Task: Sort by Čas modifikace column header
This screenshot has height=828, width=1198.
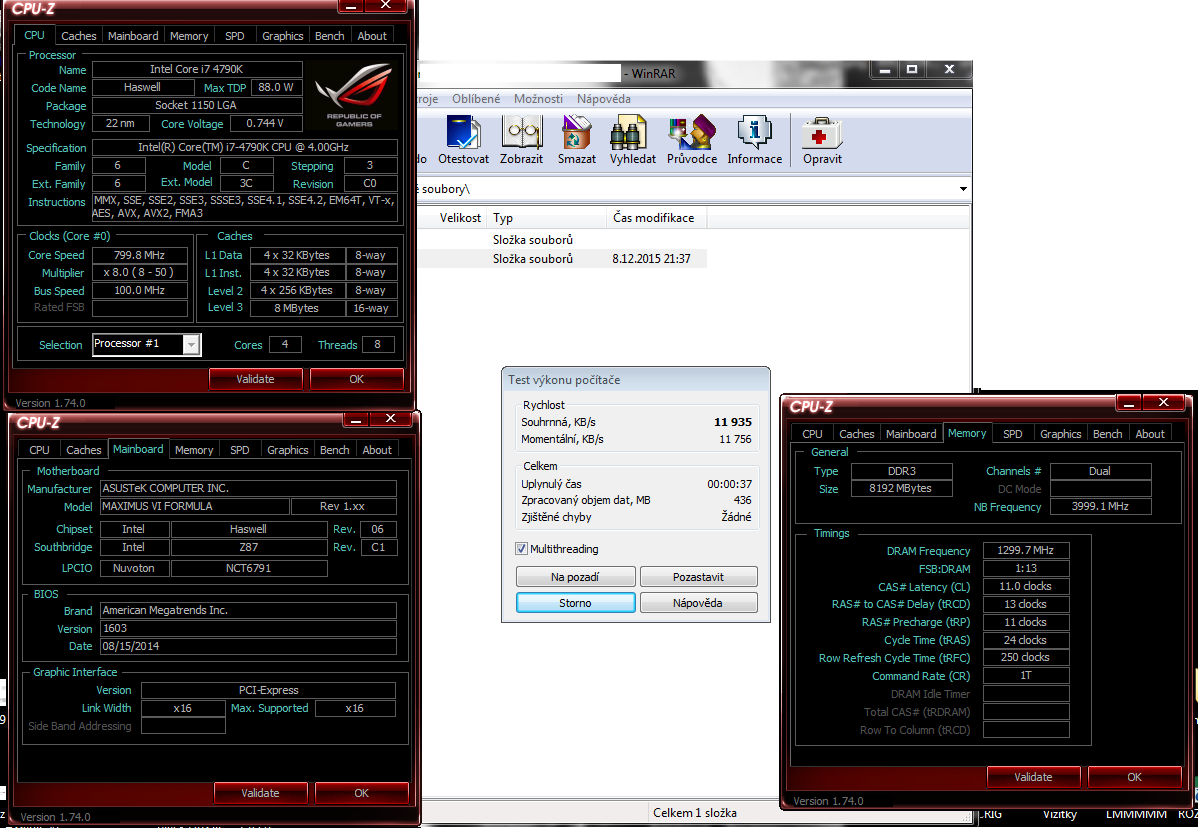Action: (x=657, y=218)
